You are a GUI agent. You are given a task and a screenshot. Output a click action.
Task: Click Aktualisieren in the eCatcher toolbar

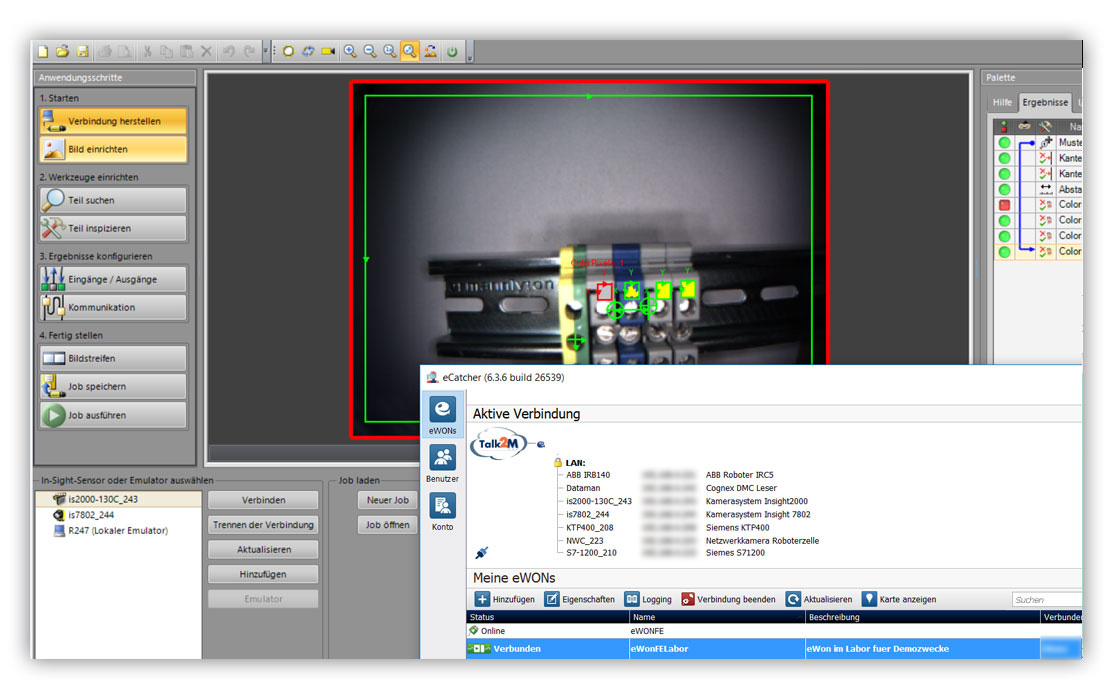pos(819,600)
